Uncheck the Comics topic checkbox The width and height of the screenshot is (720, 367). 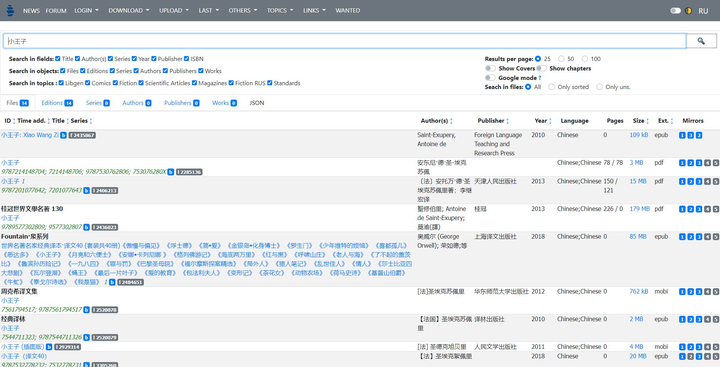point(88,83)
